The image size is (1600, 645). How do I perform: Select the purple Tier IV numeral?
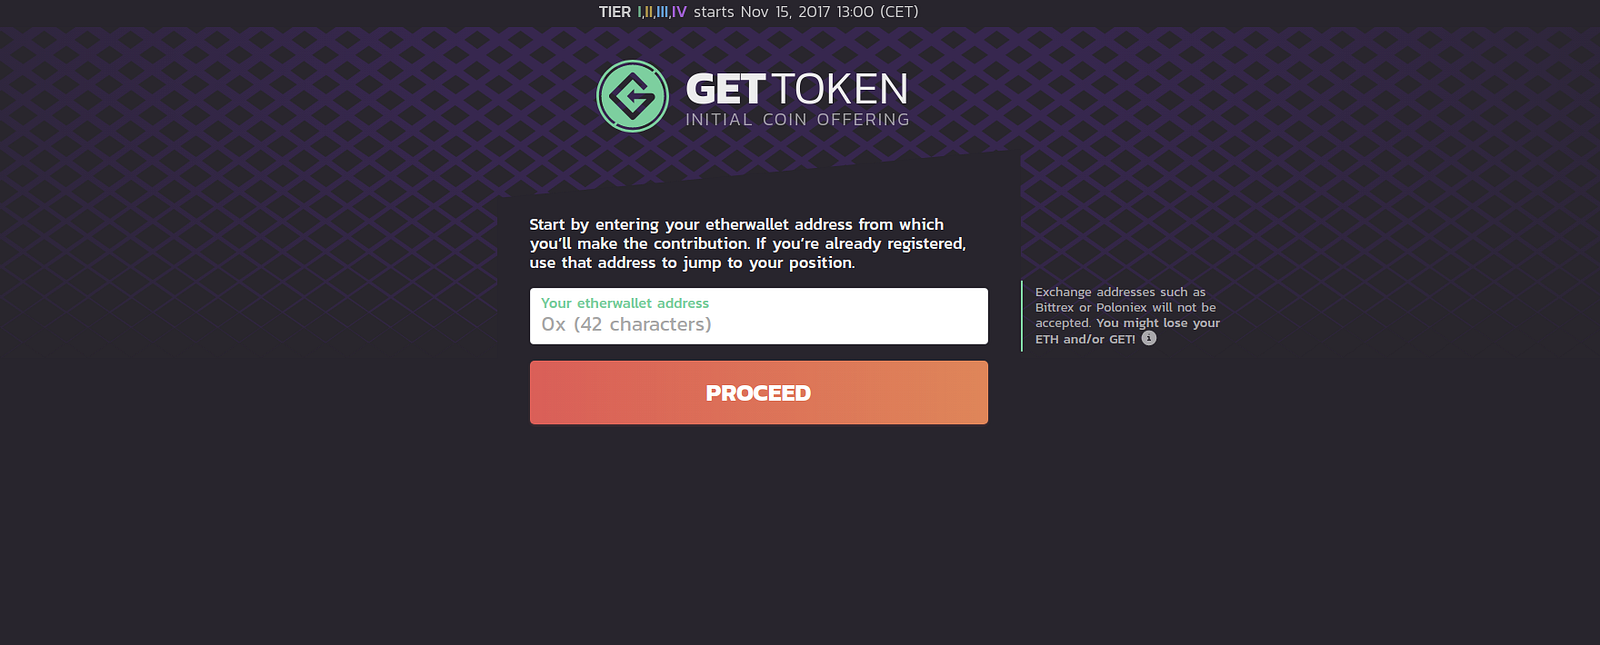click(x=679, y=12)
